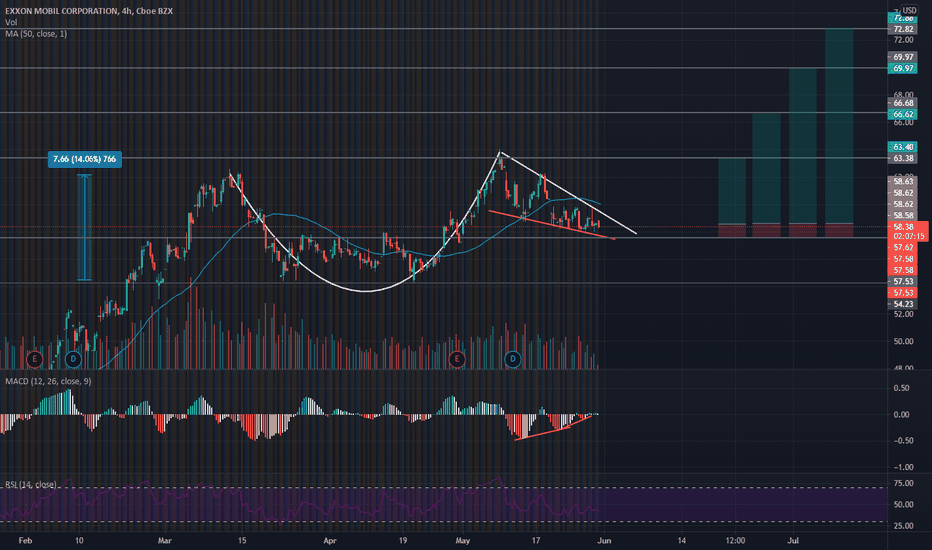932x550 pixels.
Task: Click the 58.63 price label
Action: pos(903,181)
